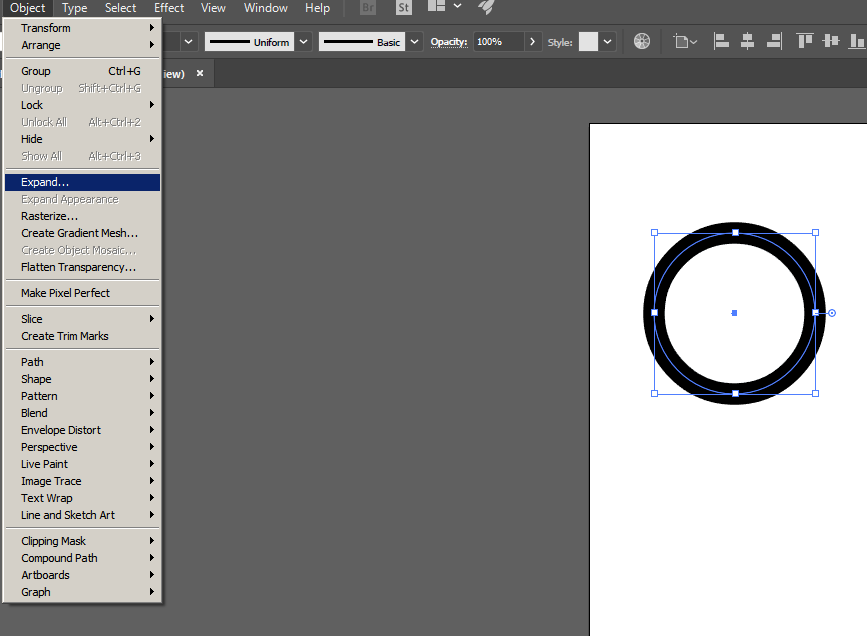Click the rocket GPU performance icon
The height and width of the screenshot is (636, 867).
click(x=486, y=7)
